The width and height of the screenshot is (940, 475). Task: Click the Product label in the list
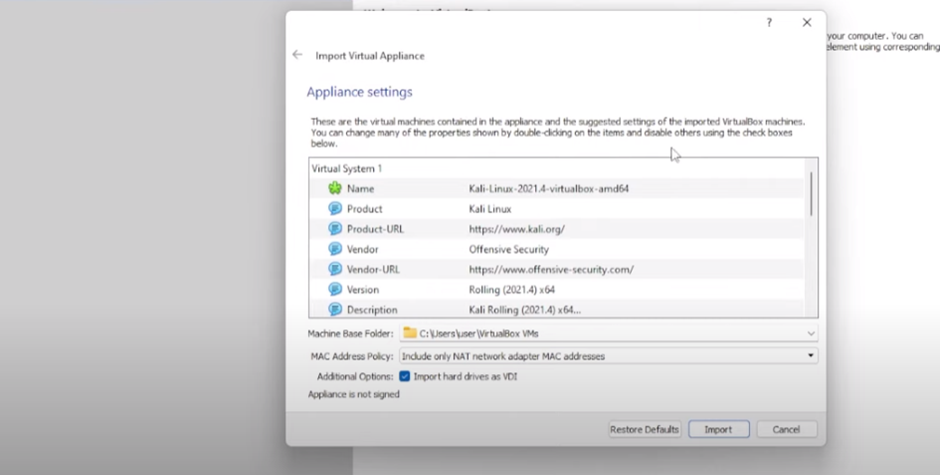click(364, 209)
